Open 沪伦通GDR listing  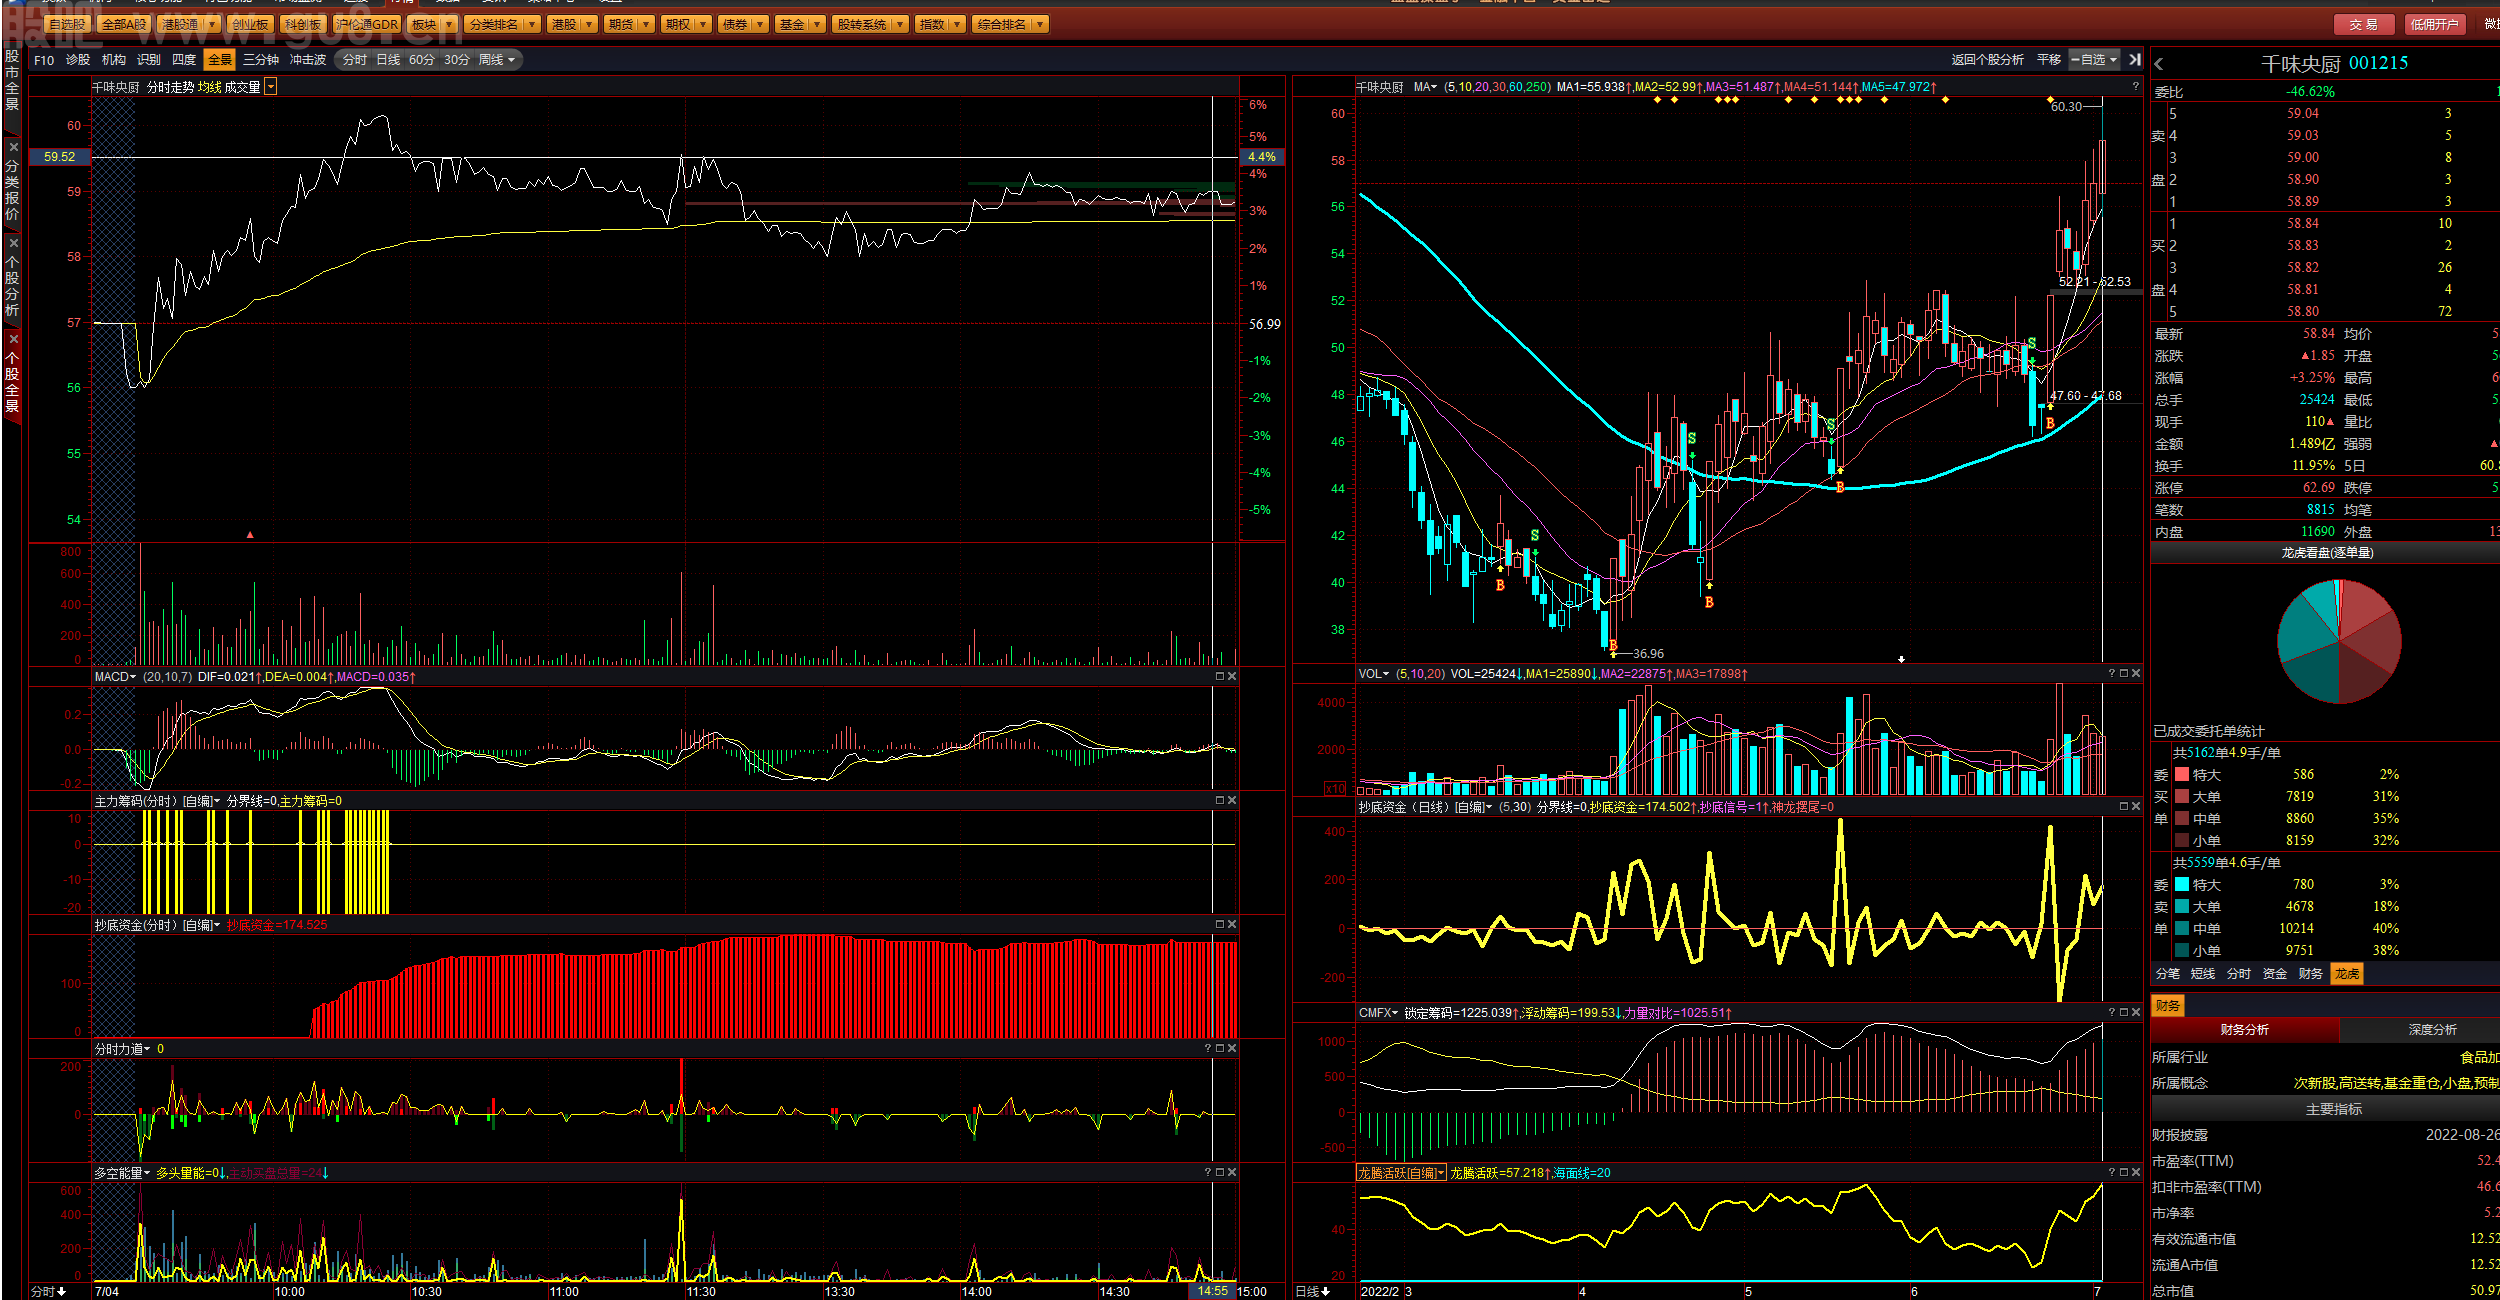point(367,24)
